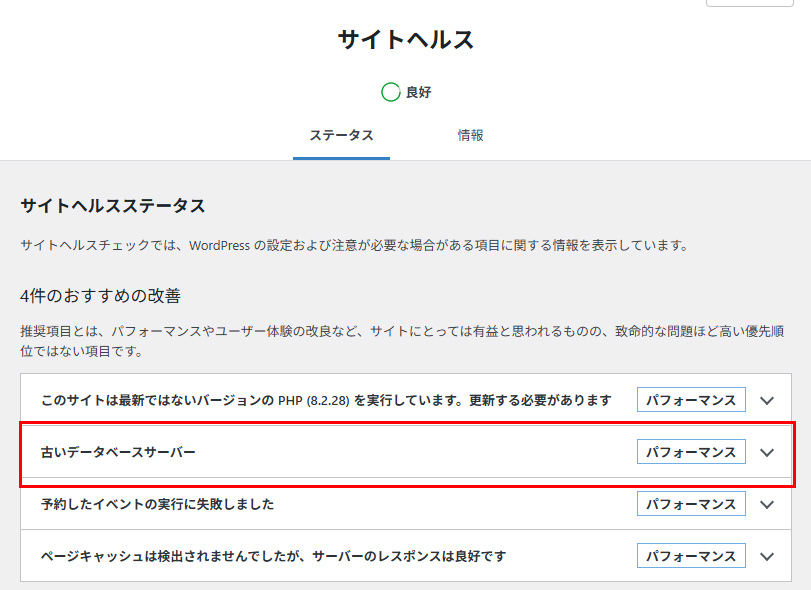
Task: Click the サイトヘルス page heading
Action: point(405,40)
